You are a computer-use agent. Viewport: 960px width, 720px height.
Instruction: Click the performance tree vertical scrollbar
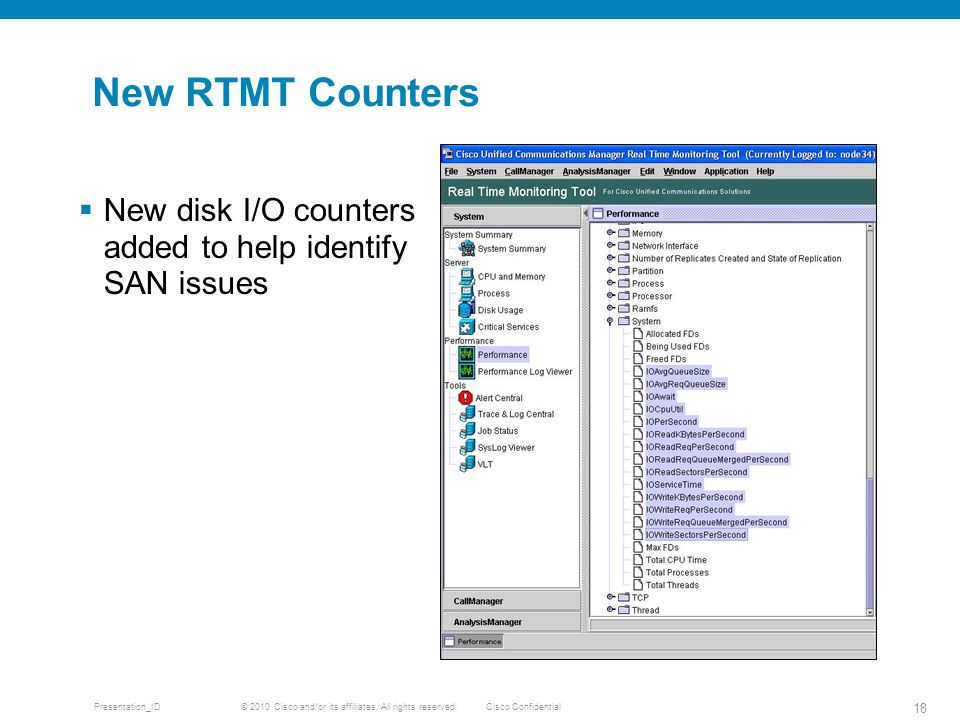pos(870,419)
